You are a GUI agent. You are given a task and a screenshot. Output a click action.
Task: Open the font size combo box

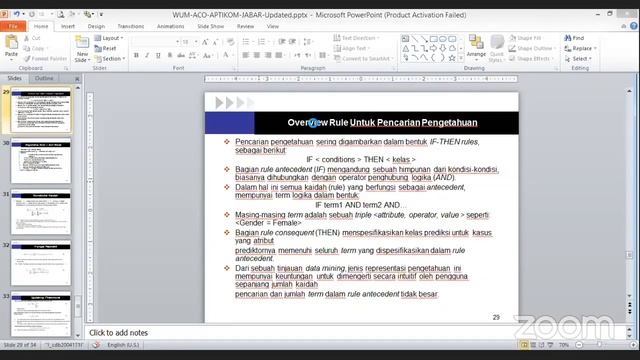click(x=190, y=42)
